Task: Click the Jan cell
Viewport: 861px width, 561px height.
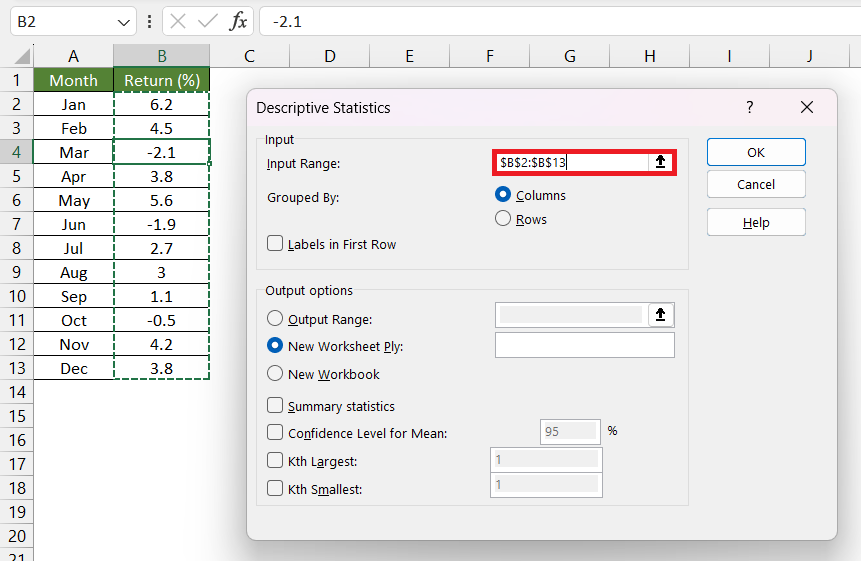Action: (x=74, y=104)
